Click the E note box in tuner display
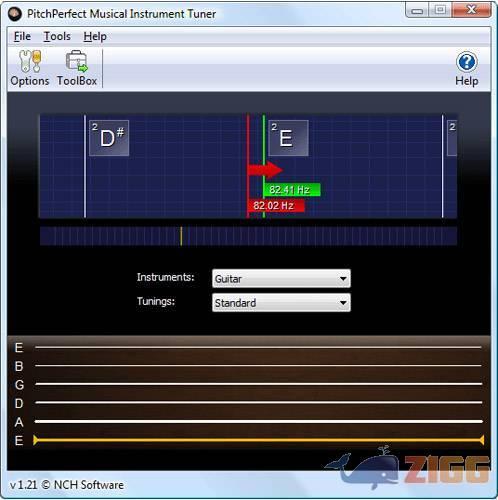The width and height of the screenshot is (498, 500). pyautogui.click(x=288, y=138)
